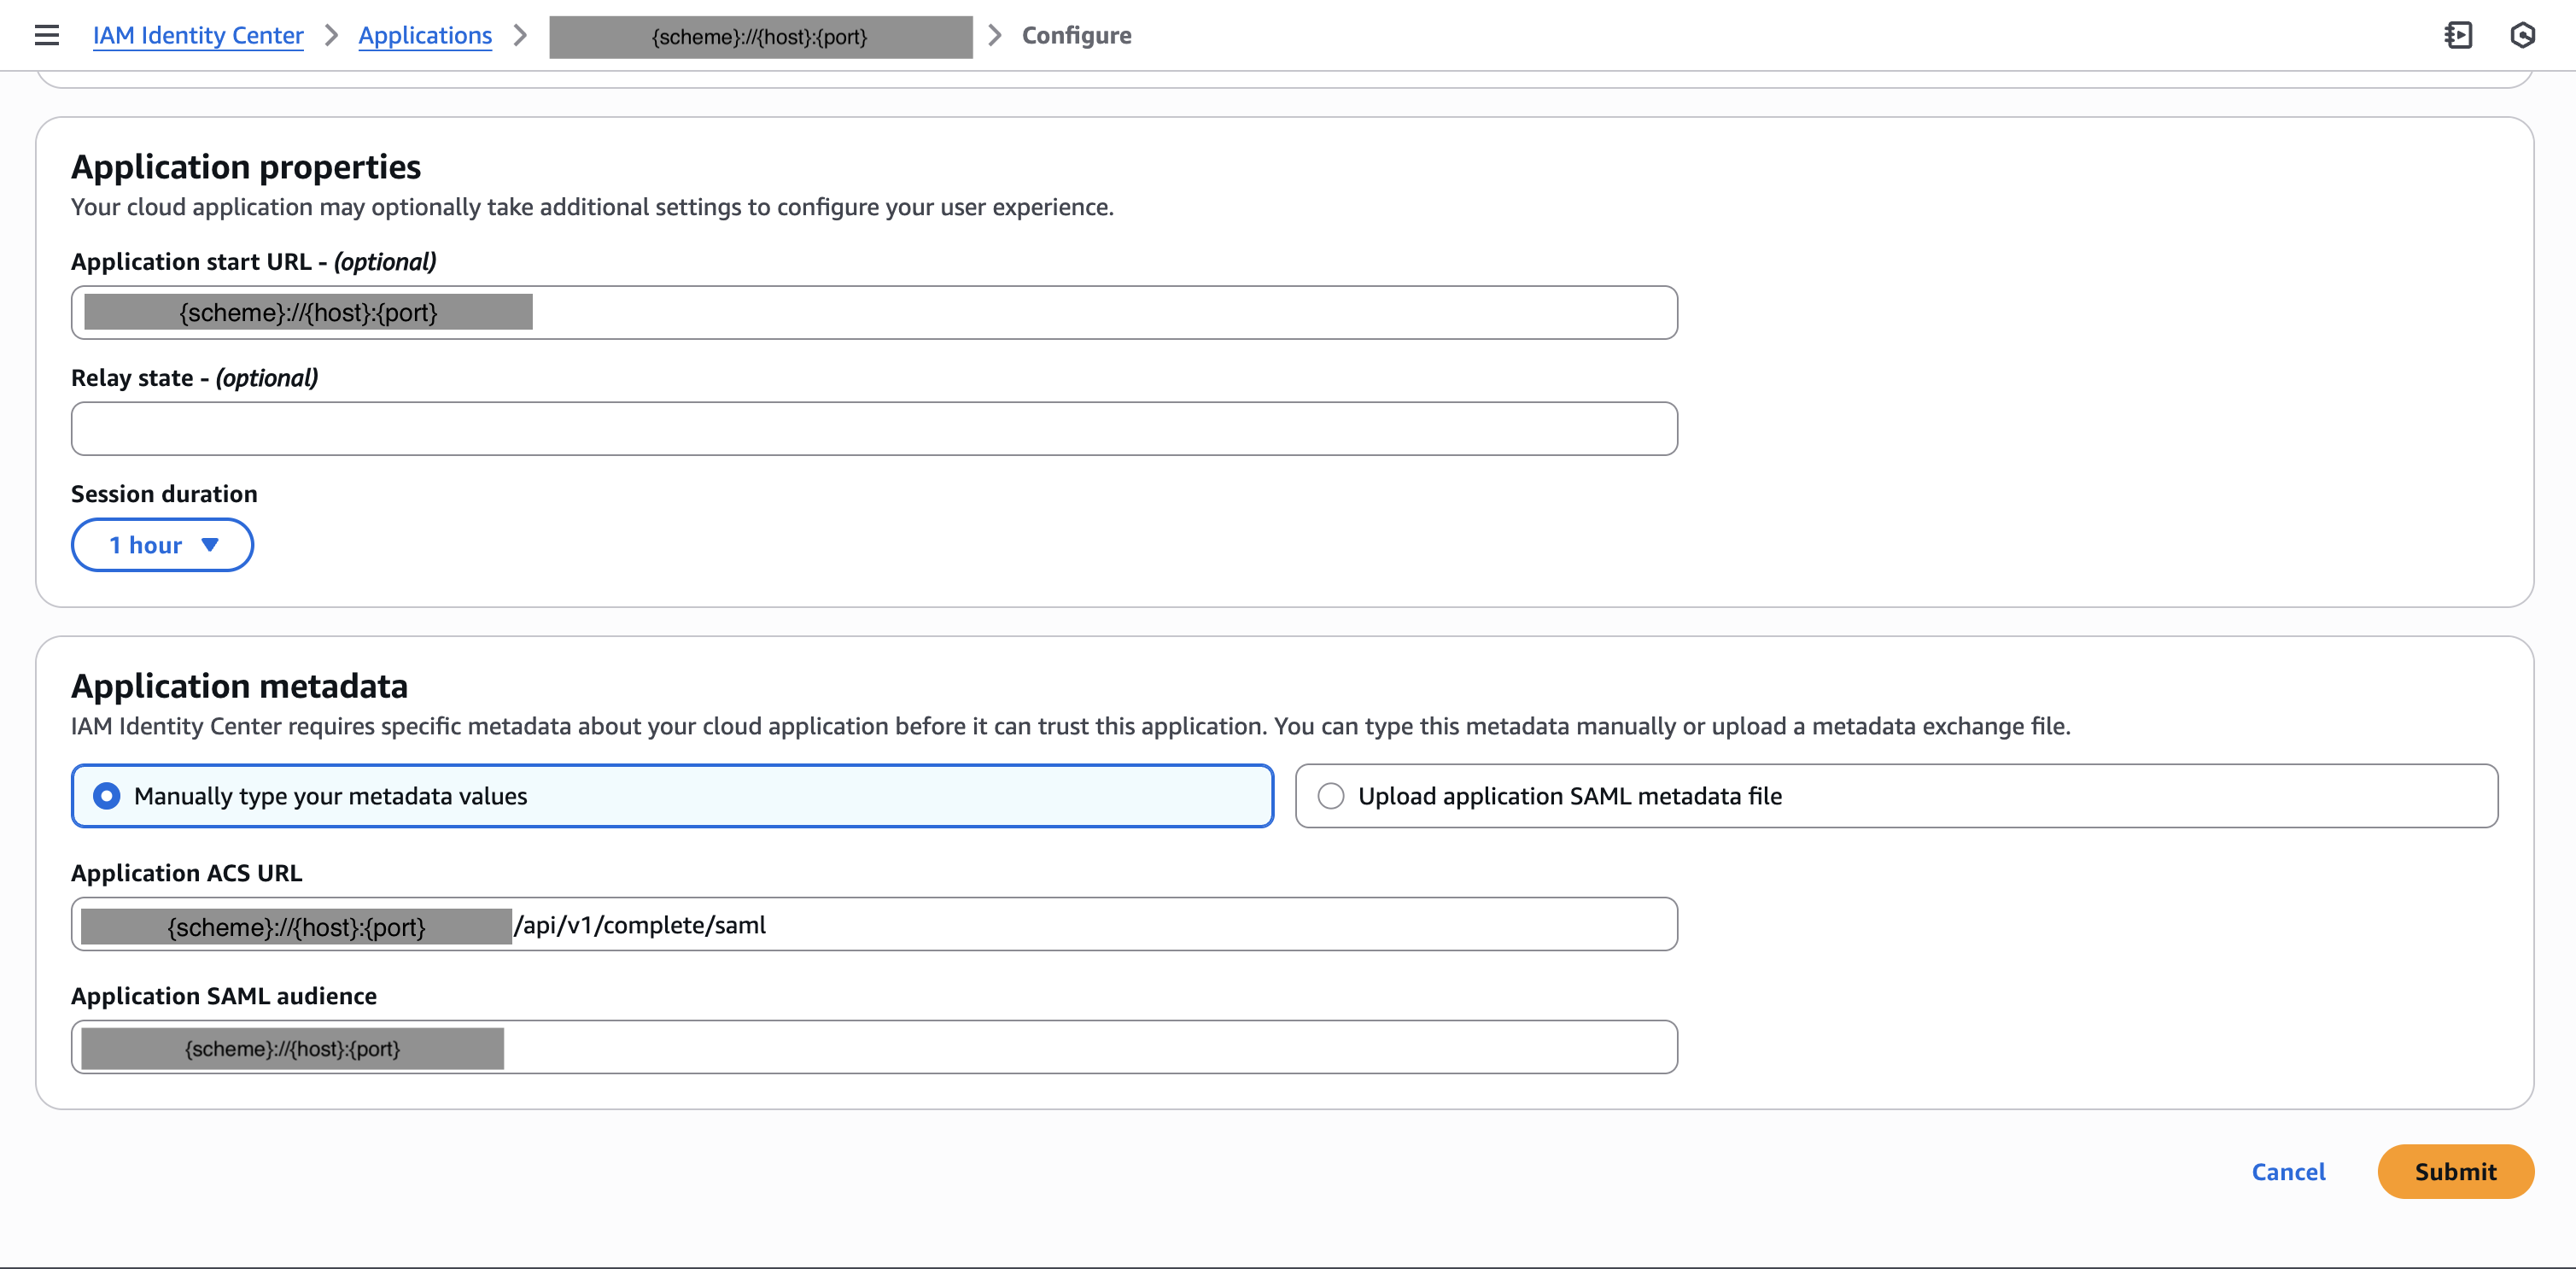Click the Application start URL field
Viewport: 2576px width, 1269px height.
[874, 313]
